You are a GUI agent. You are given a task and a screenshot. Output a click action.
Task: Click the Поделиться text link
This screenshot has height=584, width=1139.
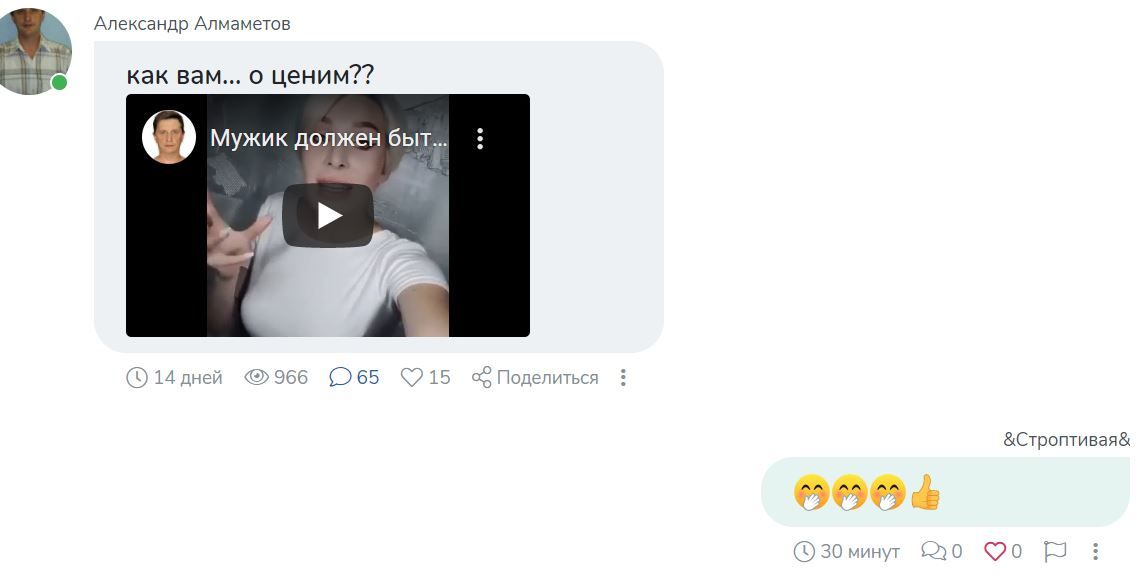pos(548,378)
